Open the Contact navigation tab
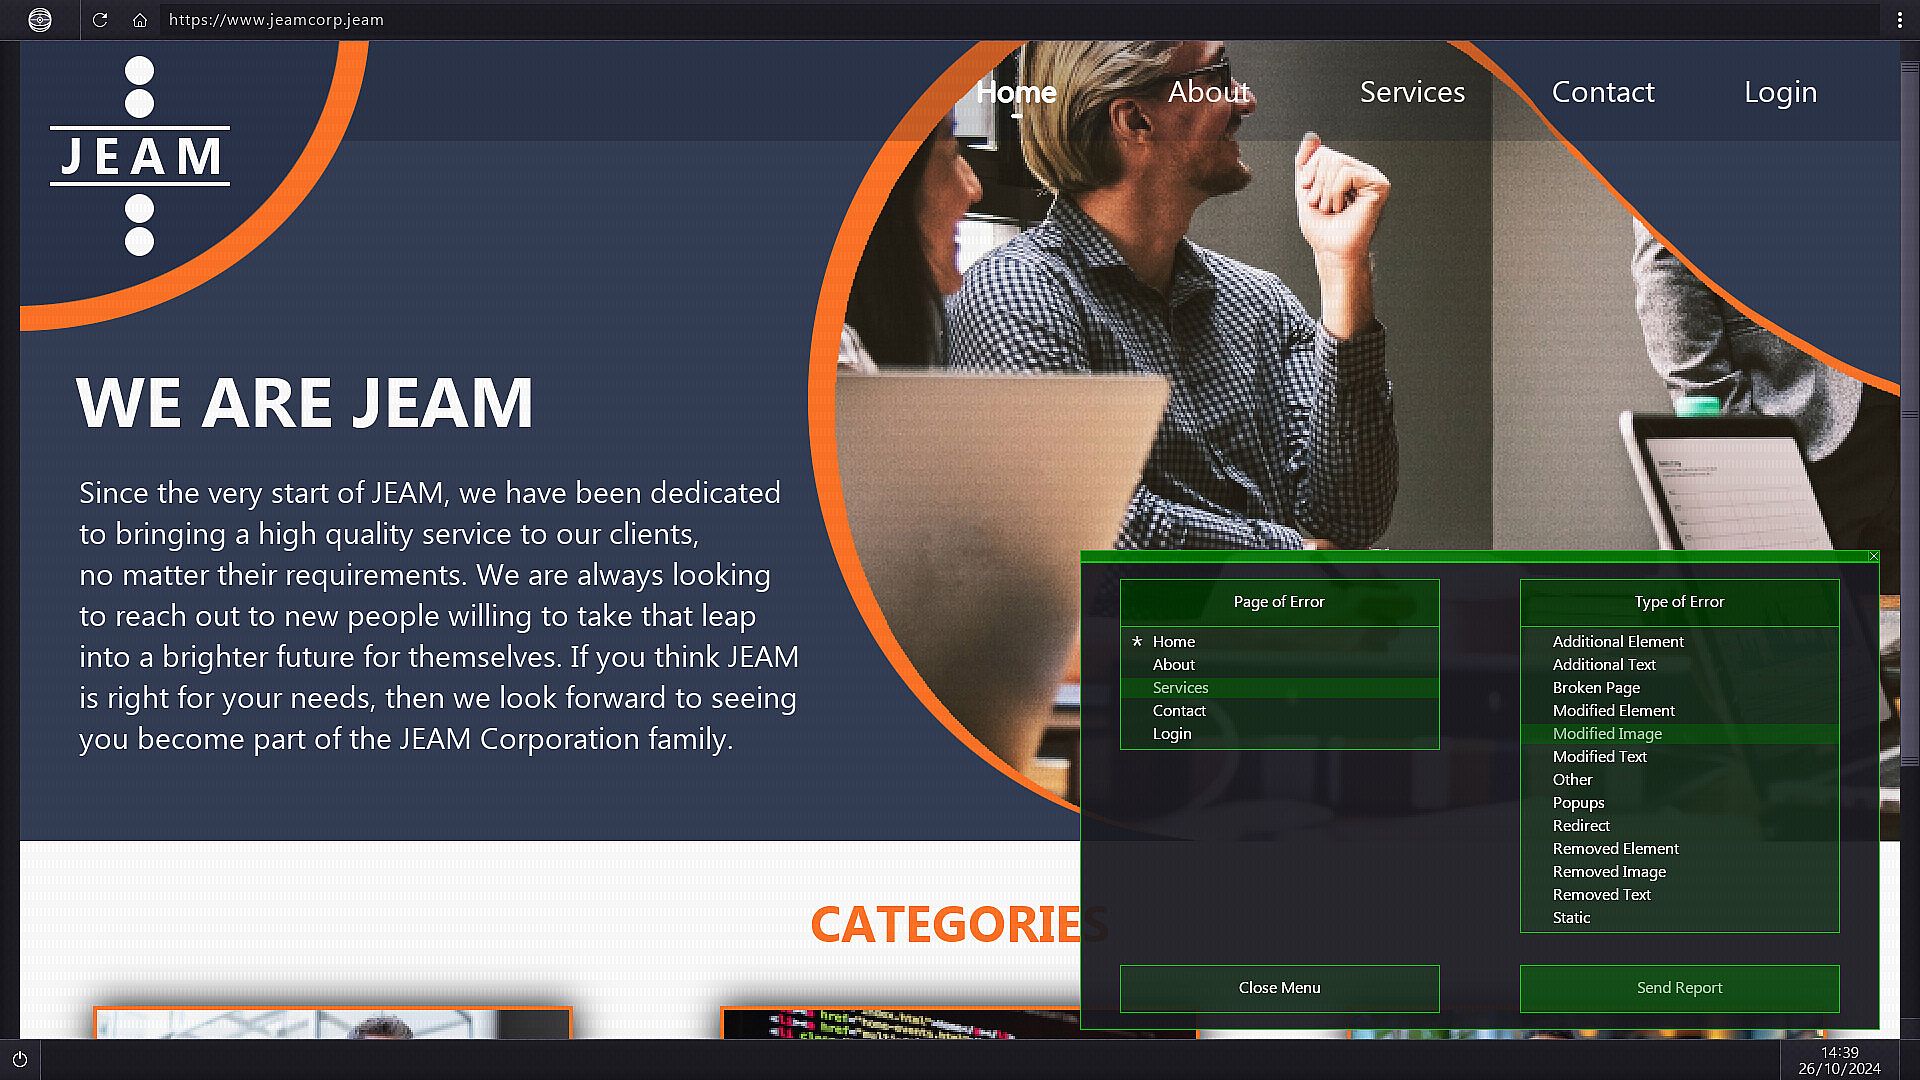The image size is (1920, 1080). tap(1602, 92)
